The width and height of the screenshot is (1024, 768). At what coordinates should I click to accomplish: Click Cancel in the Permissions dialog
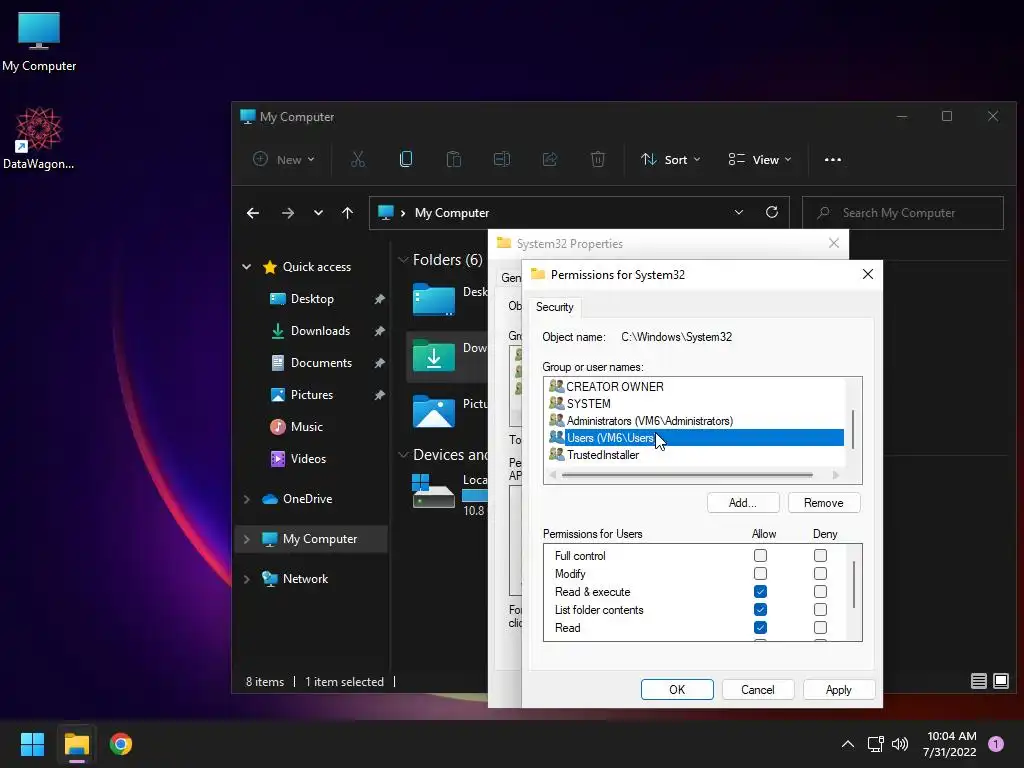pyautogui.click(x=758, y=690)
